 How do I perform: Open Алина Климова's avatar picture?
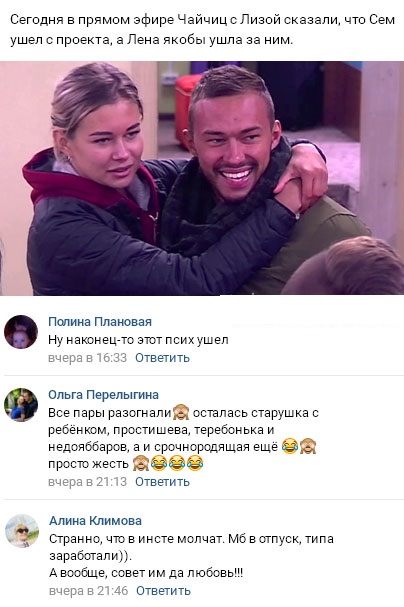[x=22, y=531]
